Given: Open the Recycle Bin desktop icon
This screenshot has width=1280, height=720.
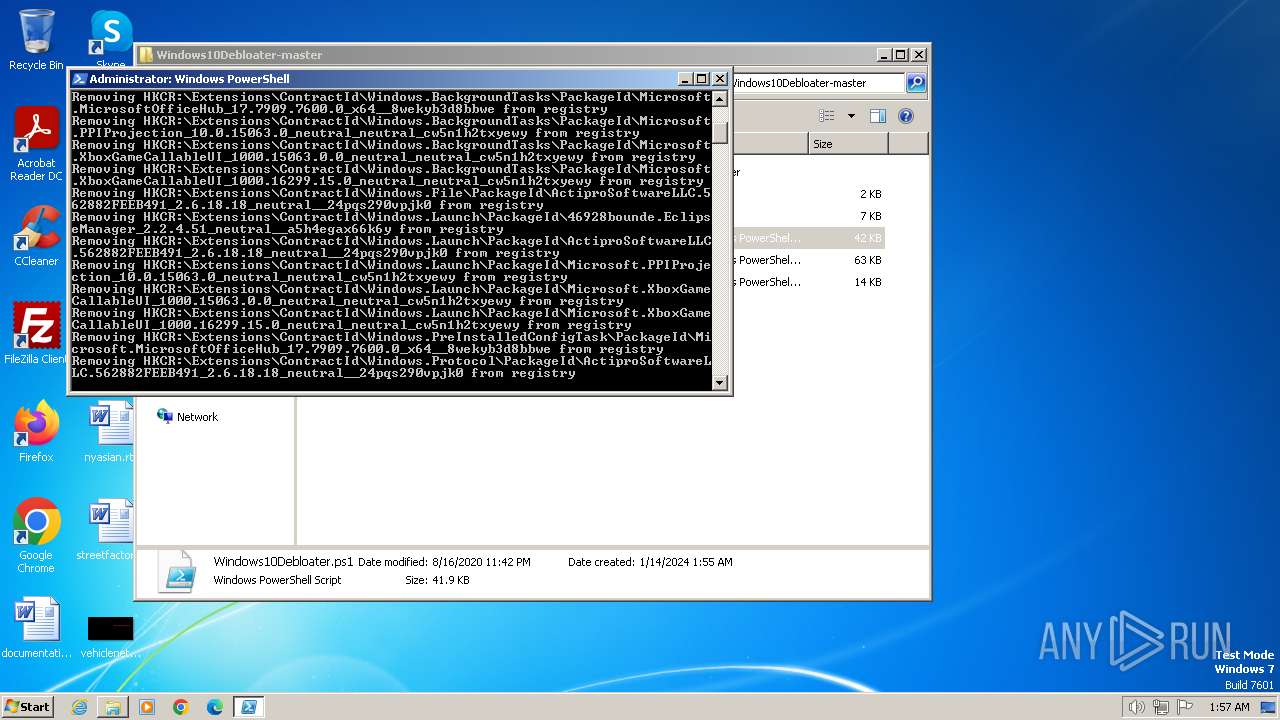Looking at the screenshot, I should pyautogui.click(x=36, y=40).
